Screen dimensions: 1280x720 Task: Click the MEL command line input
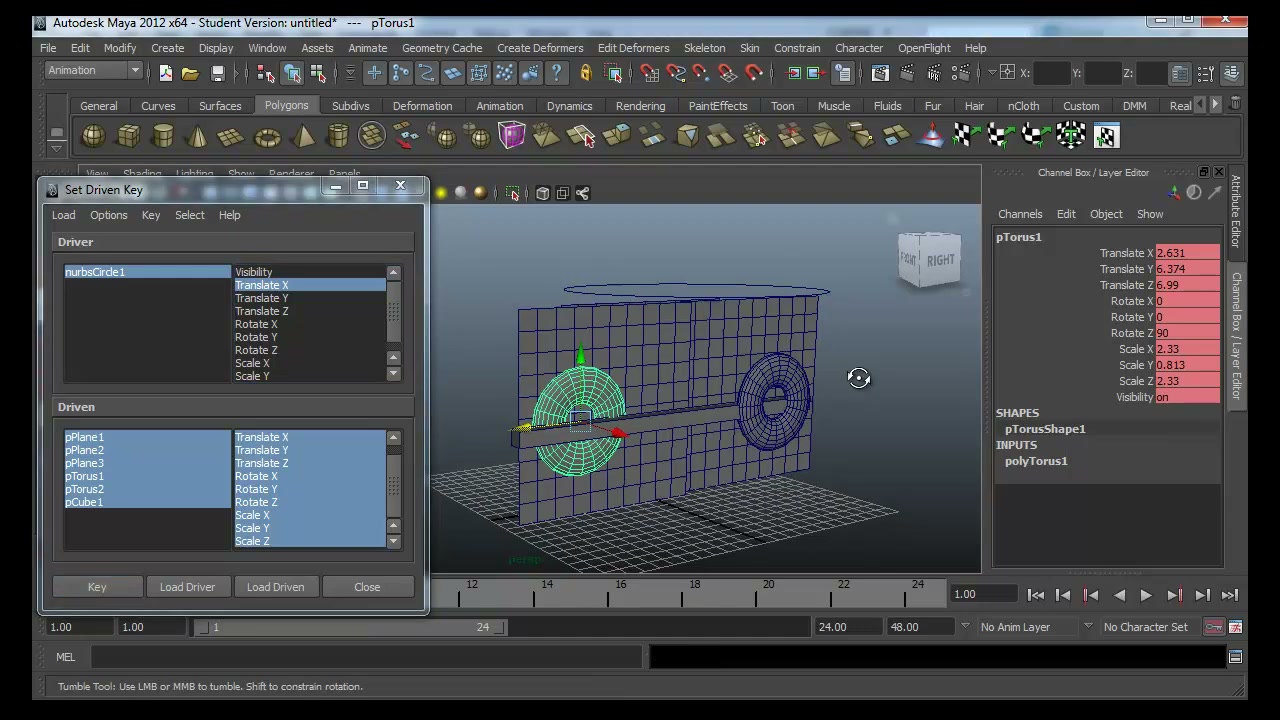pos(366,657)
